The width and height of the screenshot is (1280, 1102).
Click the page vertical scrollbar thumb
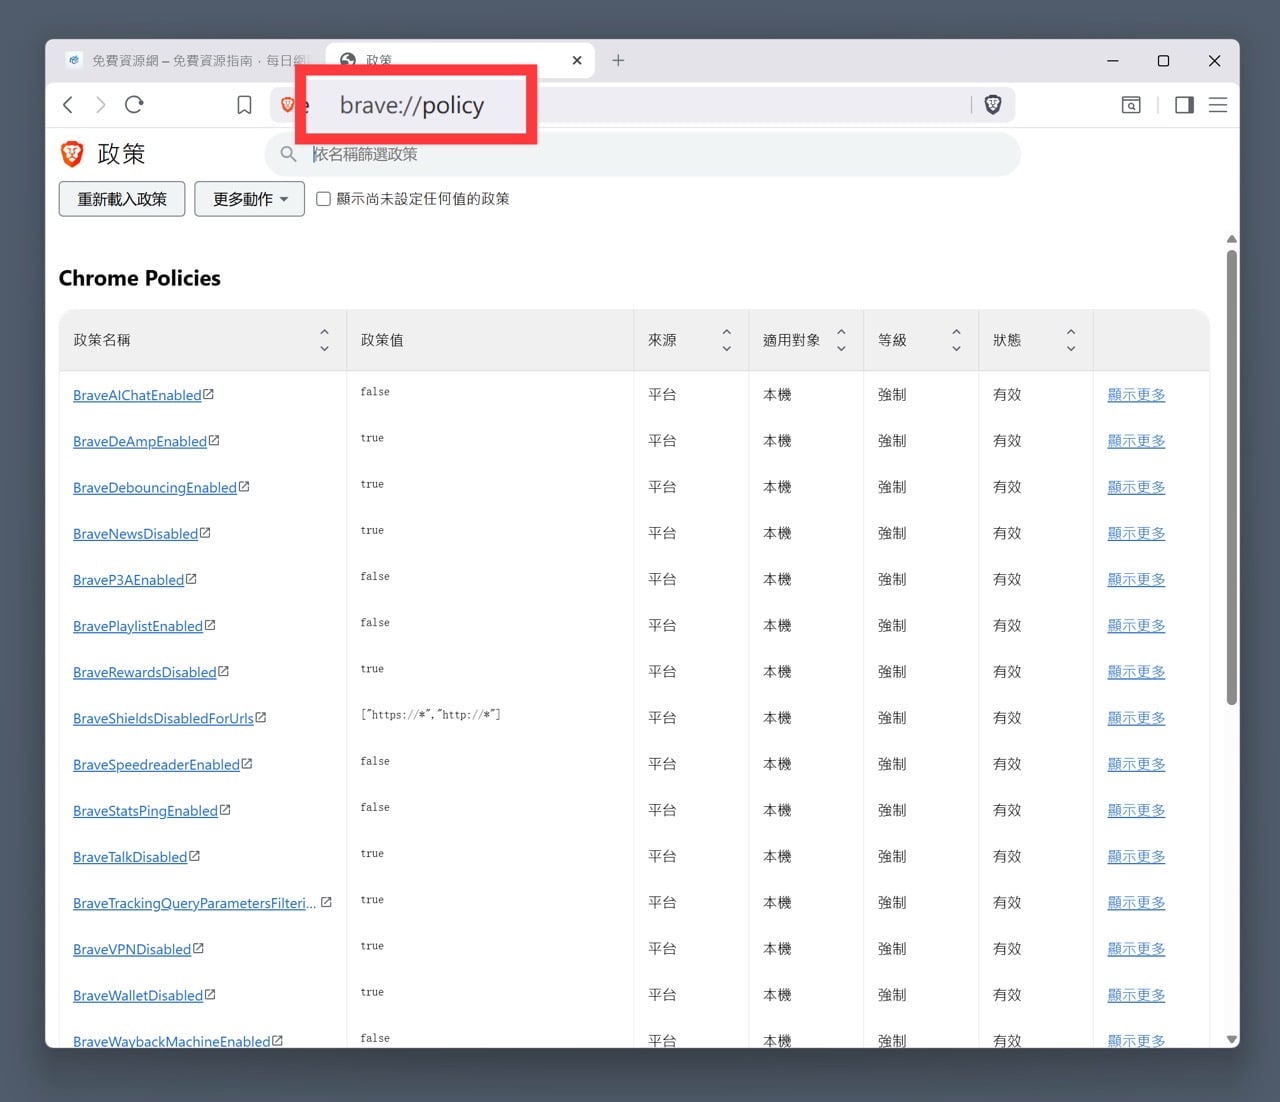click(1232, 477)
